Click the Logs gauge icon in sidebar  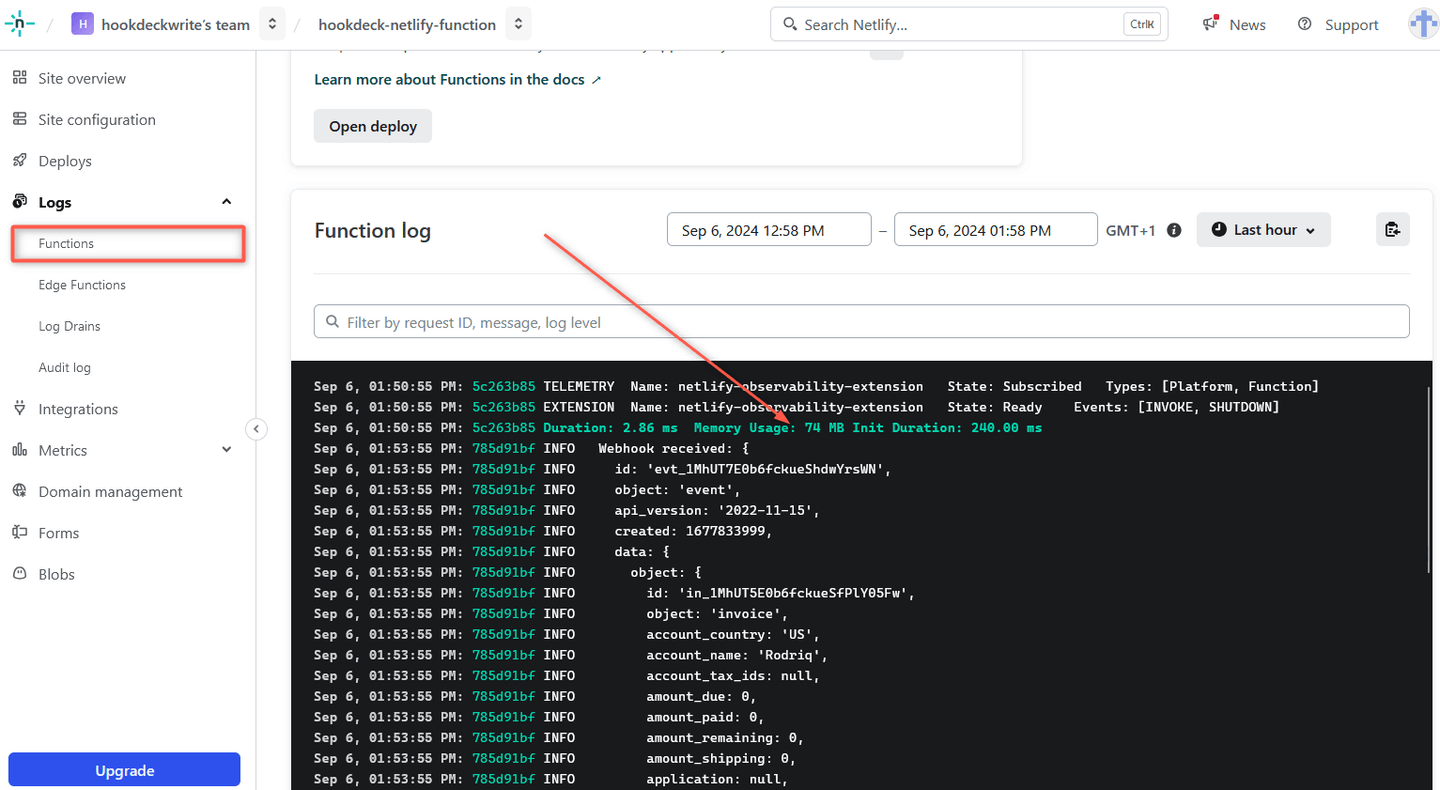[19, 201]
